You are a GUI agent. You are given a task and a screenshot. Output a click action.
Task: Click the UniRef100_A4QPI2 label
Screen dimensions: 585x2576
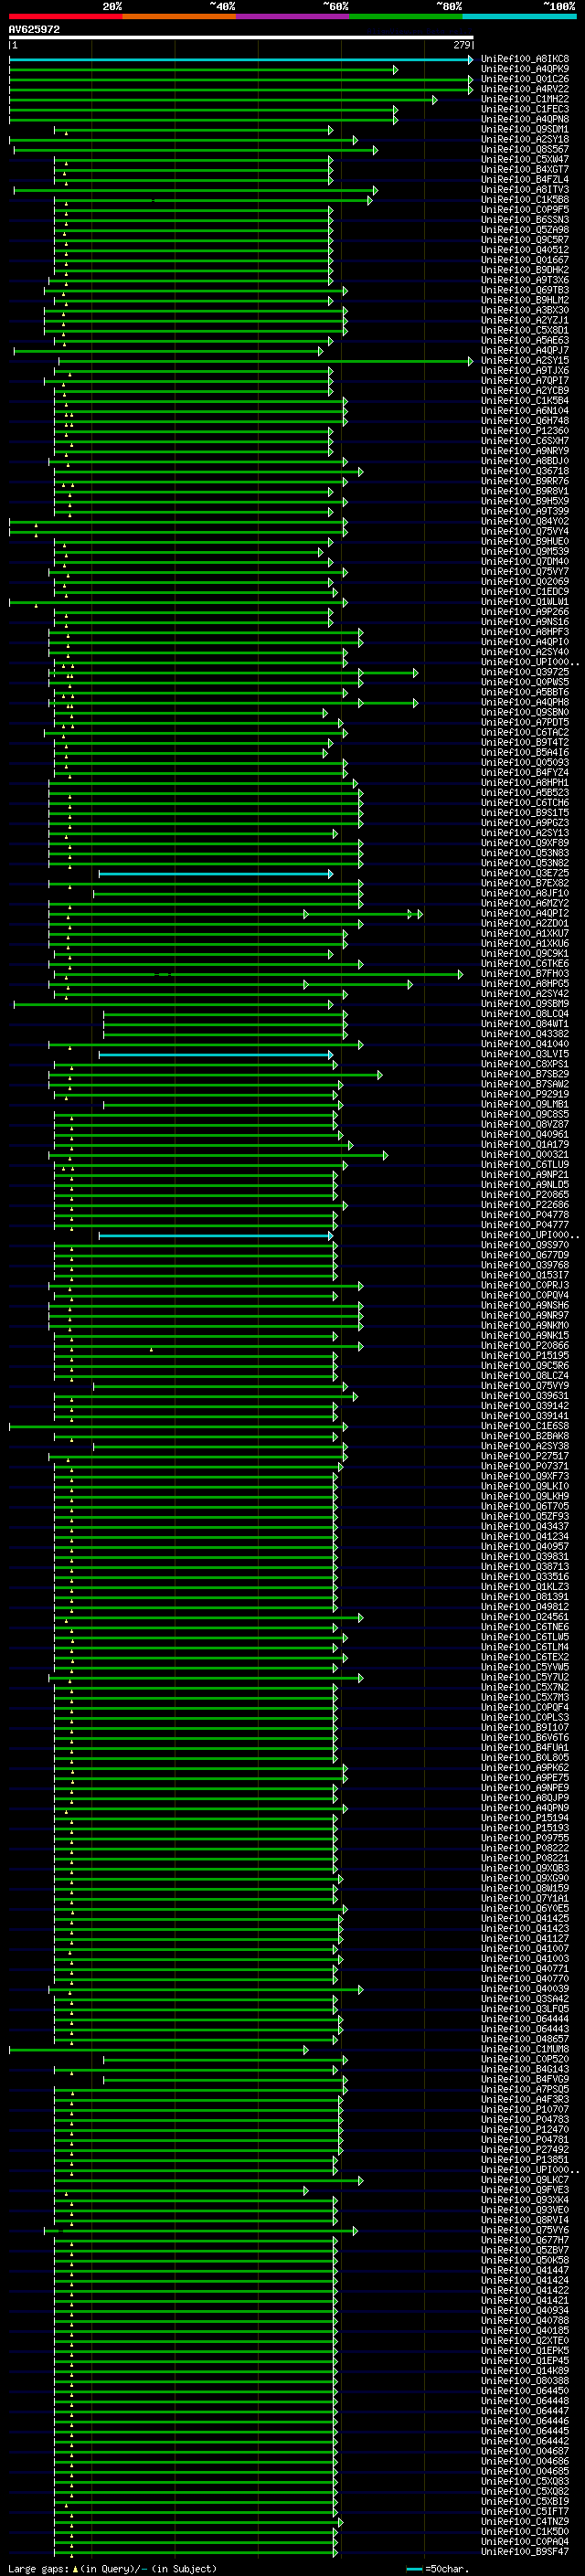525,915
